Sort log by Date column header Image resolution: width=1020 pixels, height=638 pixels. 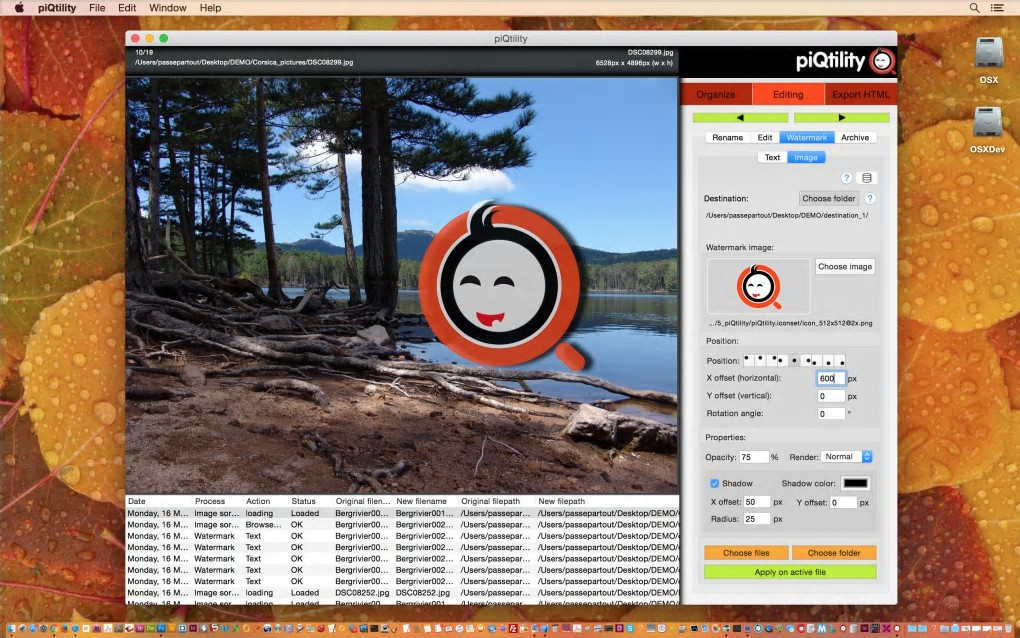[159, 501]
